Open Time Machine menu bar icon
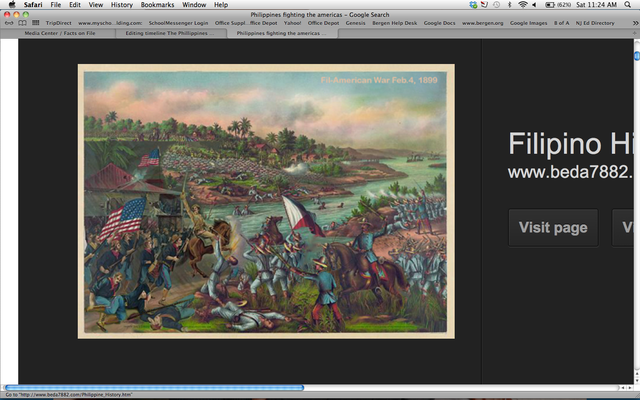 click(x=496, y=5)
